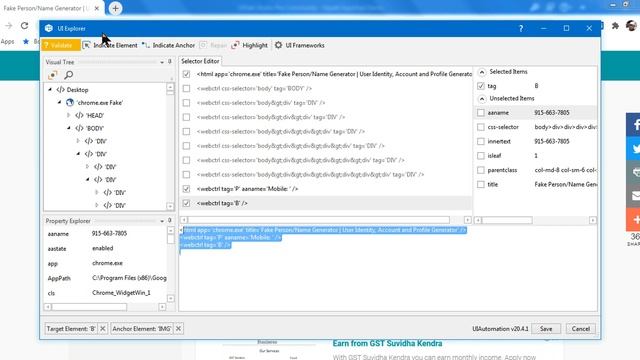Click Indicate Anchor in the toolbar
The width and height of the screenshot is (640, 360).
tap(169, 45)
